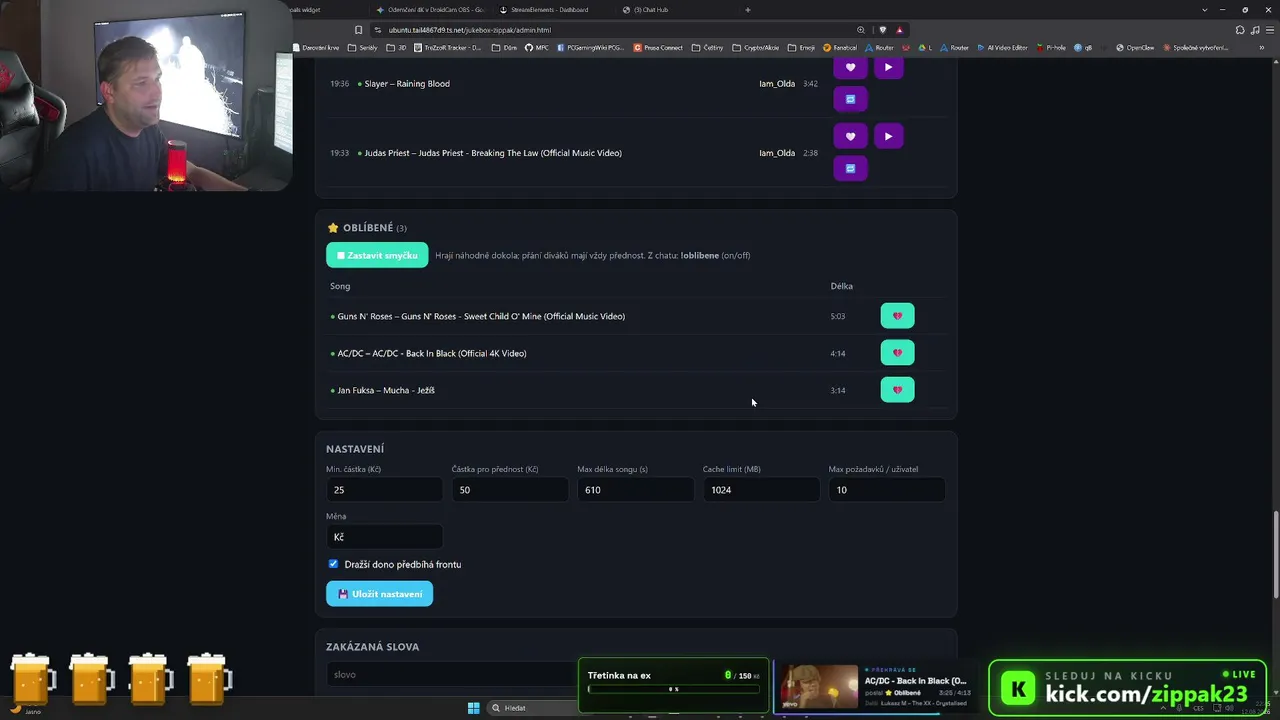Click the Třetinka na ex progress bar
Viewport: 1280px width, 720px height.
click(x=673, y=689)
